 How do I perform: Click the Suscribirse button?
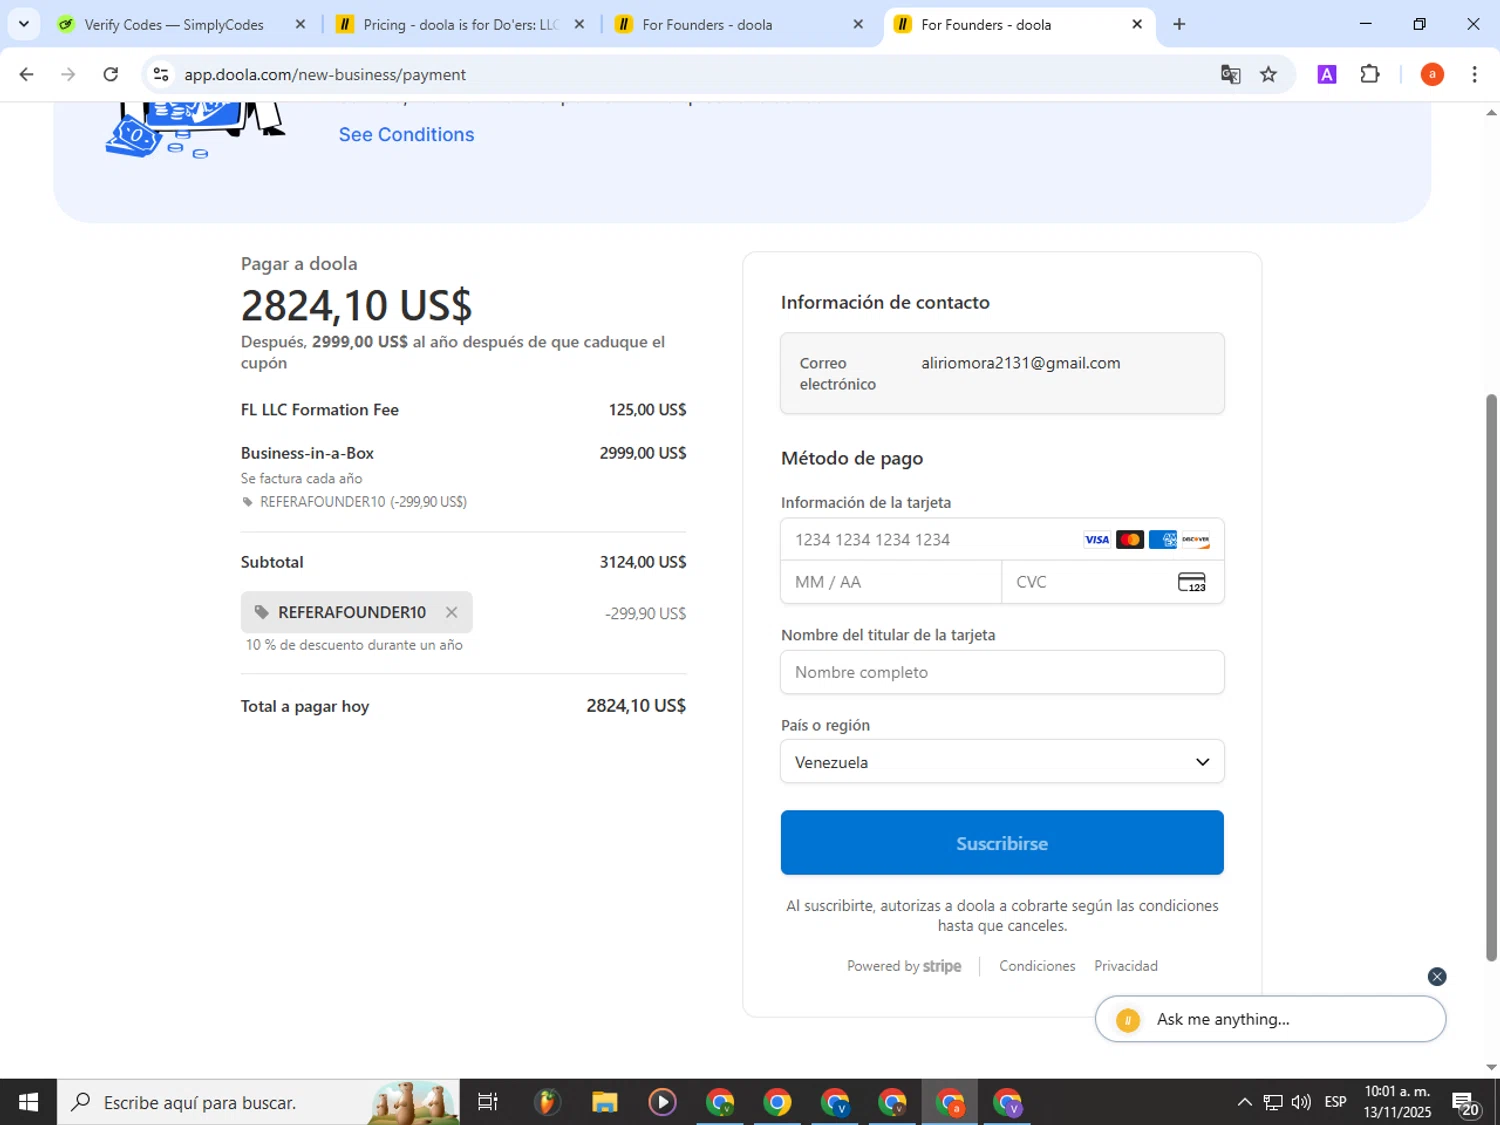(1002, 843)
